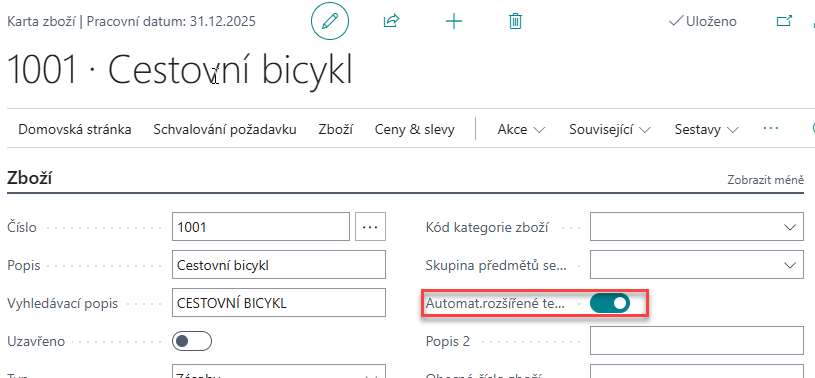This screenshot has height=378, width=815.
Task: Click the 1001 · Cestovní bicykl title
Action: point(180,70)
